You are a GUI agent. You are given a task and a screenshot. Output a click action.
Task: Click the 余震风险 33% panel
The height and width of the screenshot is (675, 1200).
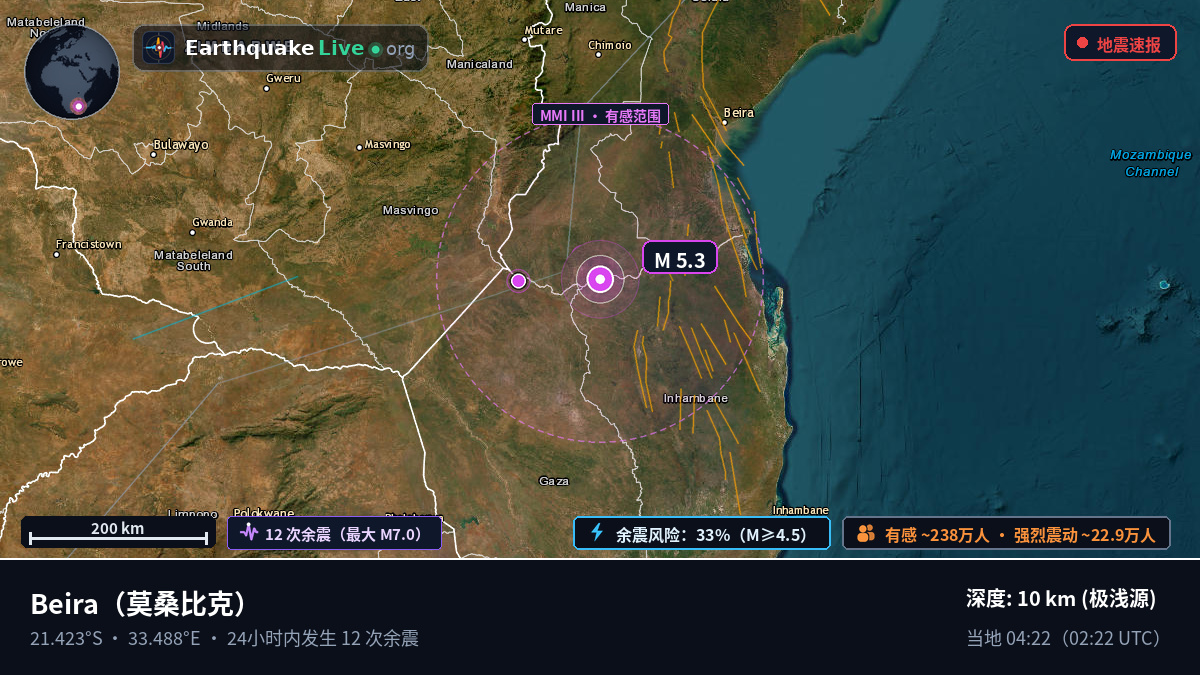(702, 533)
